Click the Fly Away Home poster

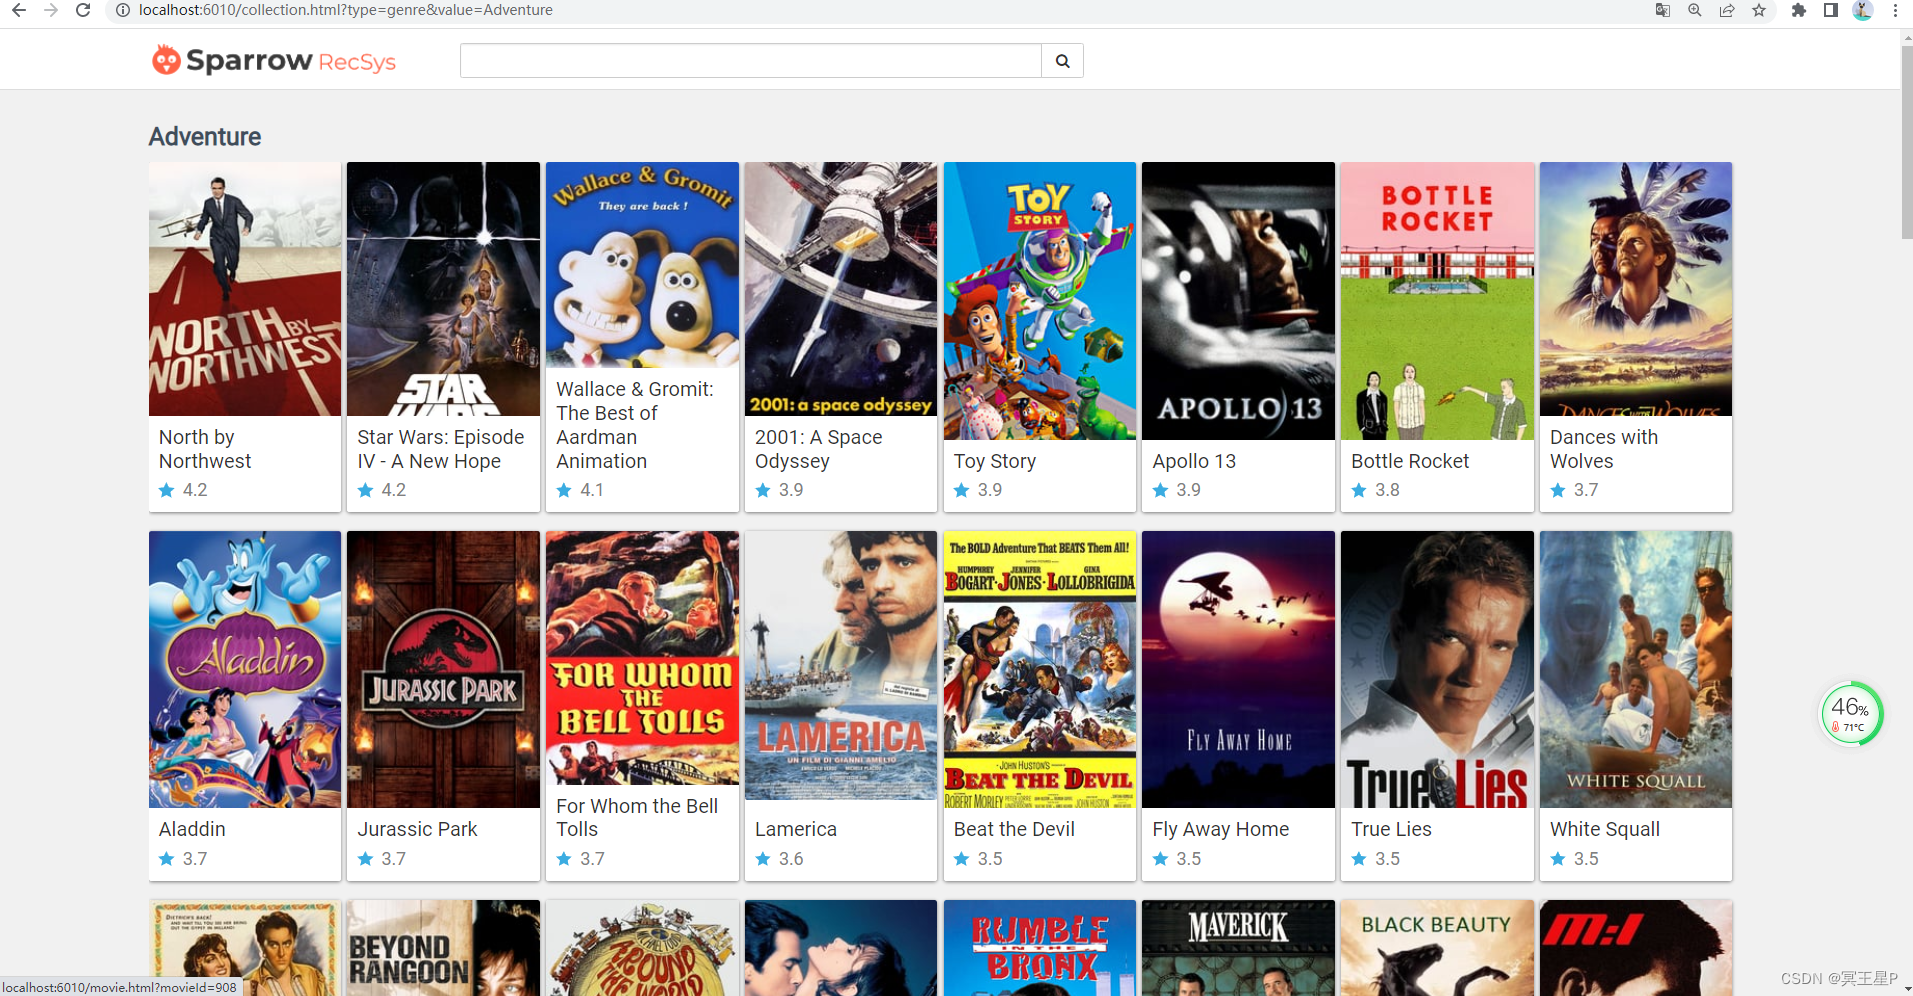pyautogui.click(x=1238, y=669)
